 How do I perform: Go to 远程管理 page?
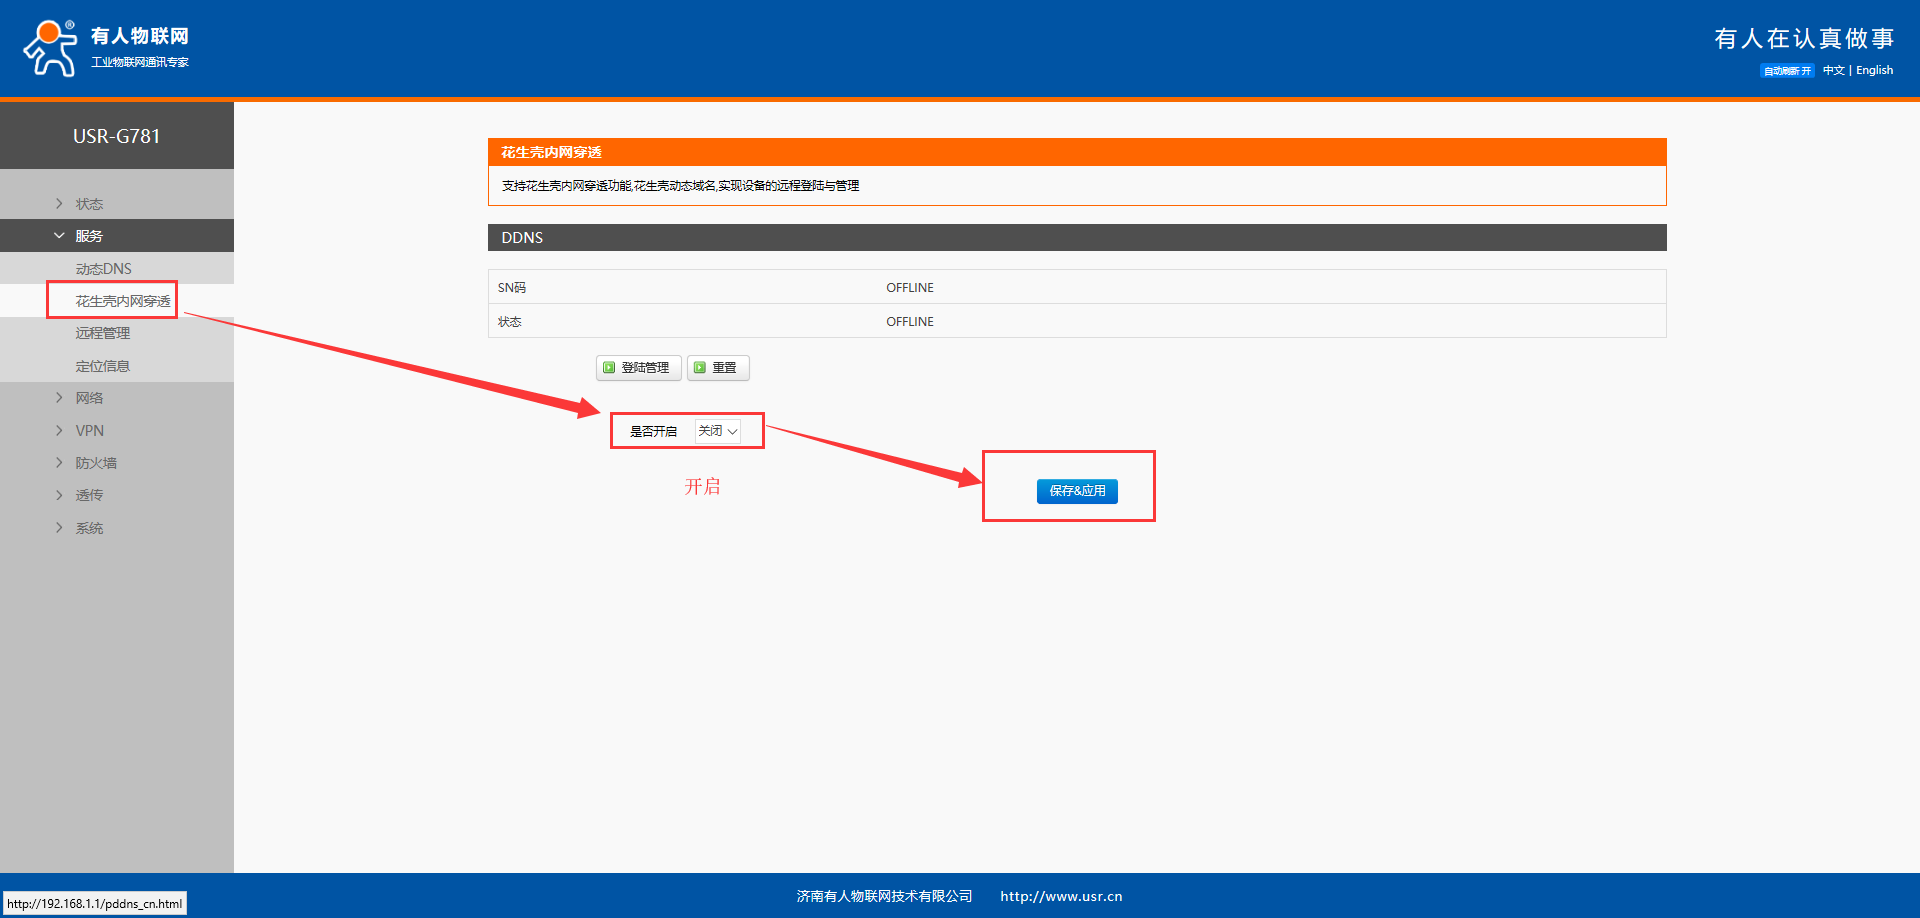(x=102, y=333)
